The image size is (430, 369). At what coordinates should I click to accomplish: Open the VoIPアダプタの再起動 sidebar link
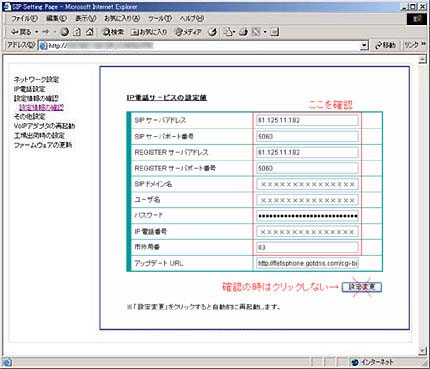click(44, 126)
